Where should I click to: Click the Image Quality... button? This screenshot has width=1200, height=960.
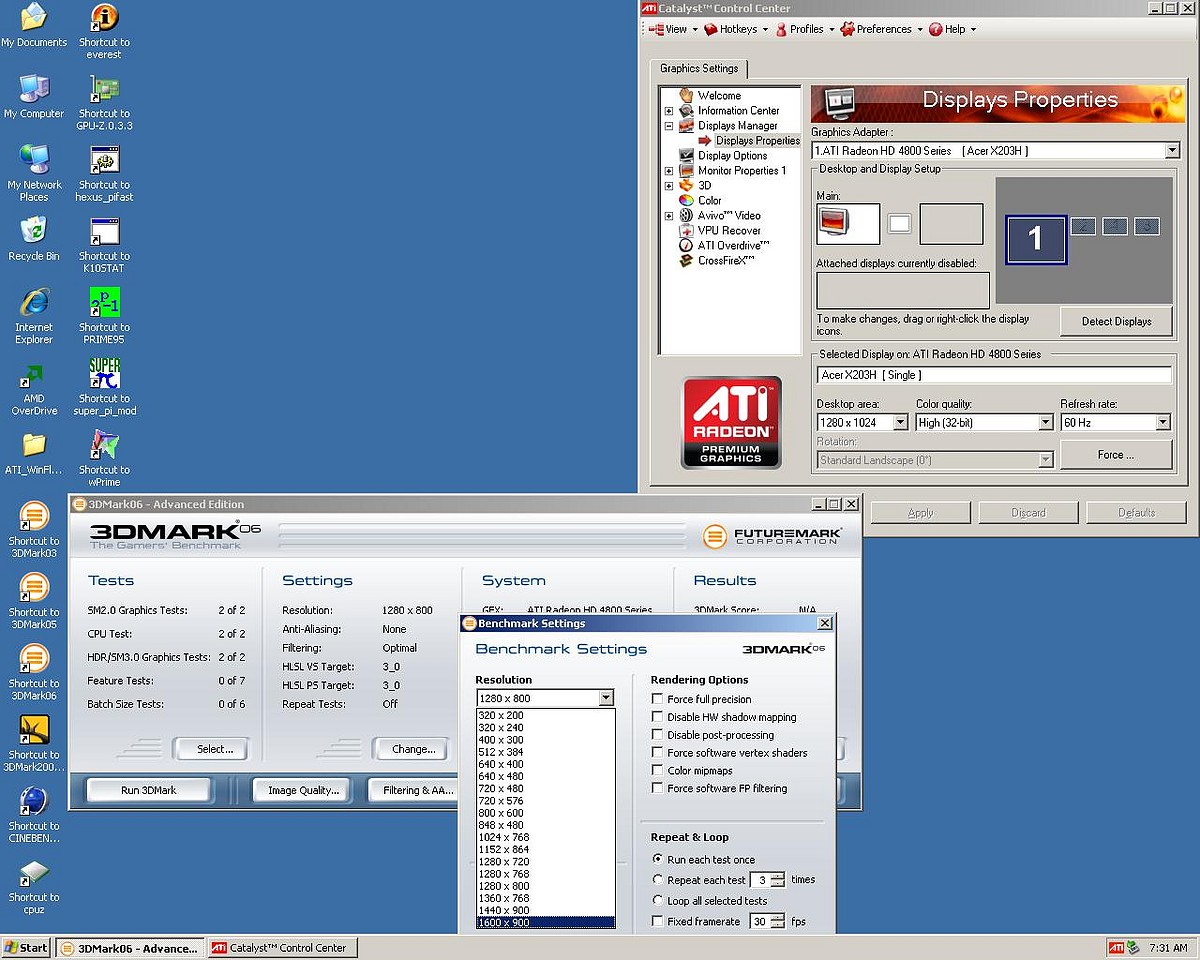point(303,790)
